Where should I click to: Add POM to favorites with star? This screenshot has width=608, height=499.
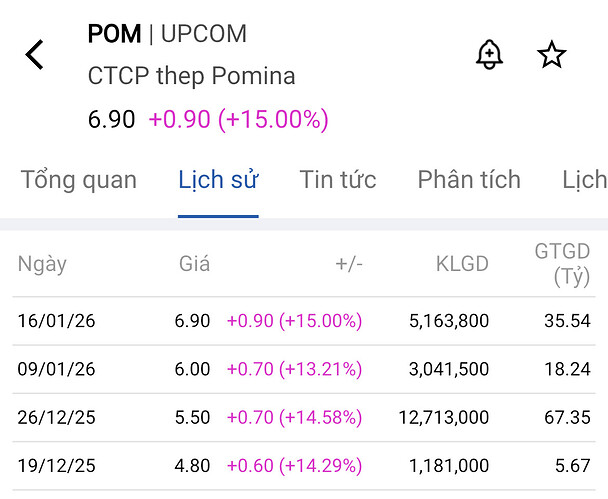click(552, 55)
